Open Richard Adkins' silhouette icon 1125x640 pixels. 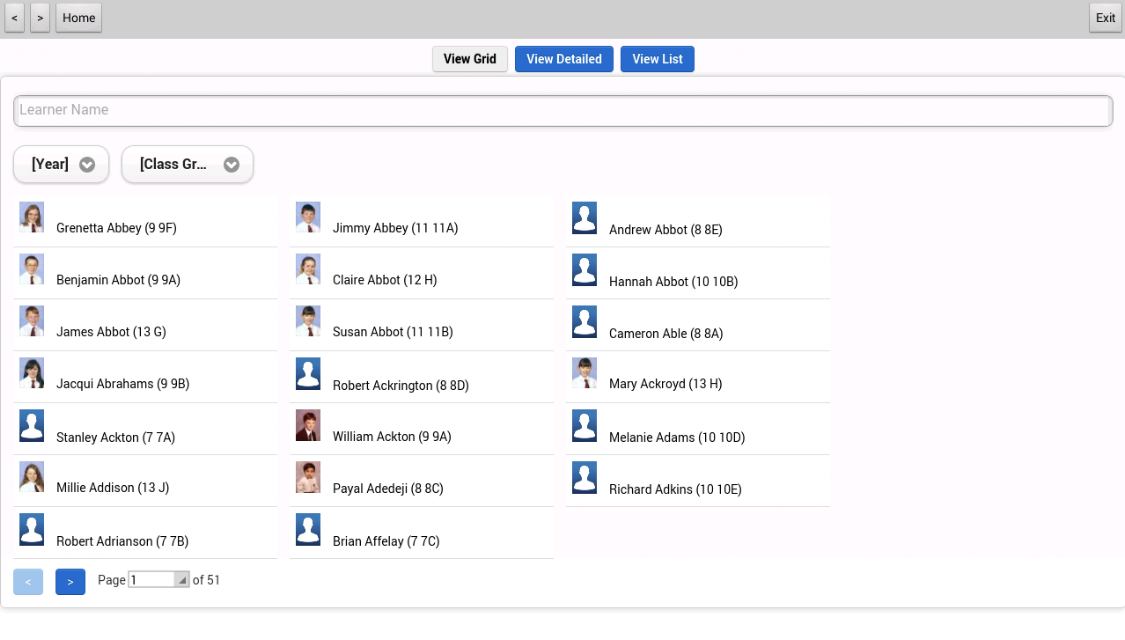click(584, 478)
